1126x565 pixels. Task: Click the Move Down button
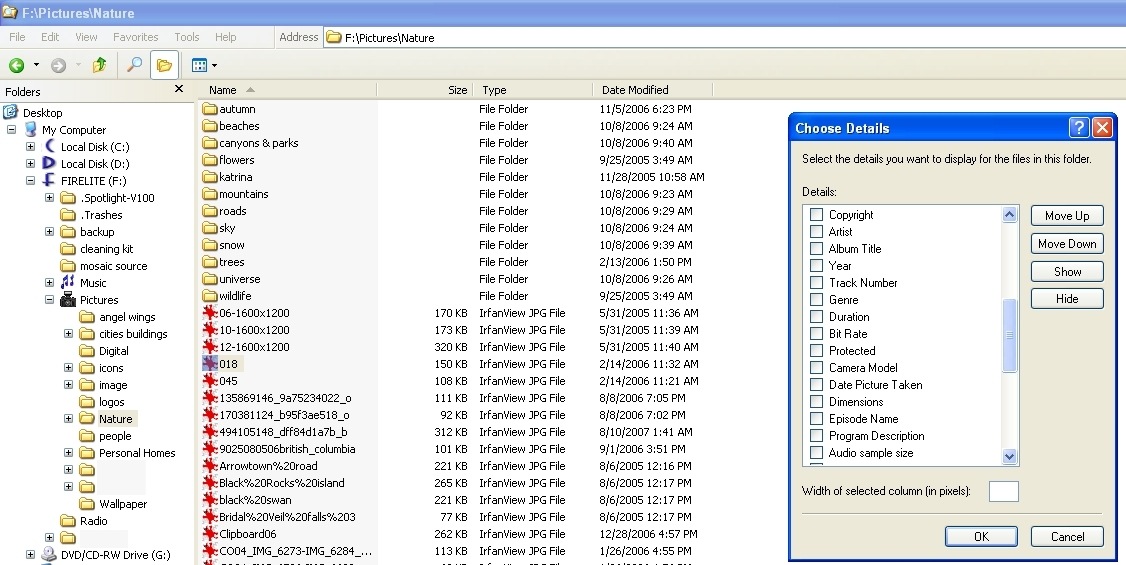pos(1067,243)
